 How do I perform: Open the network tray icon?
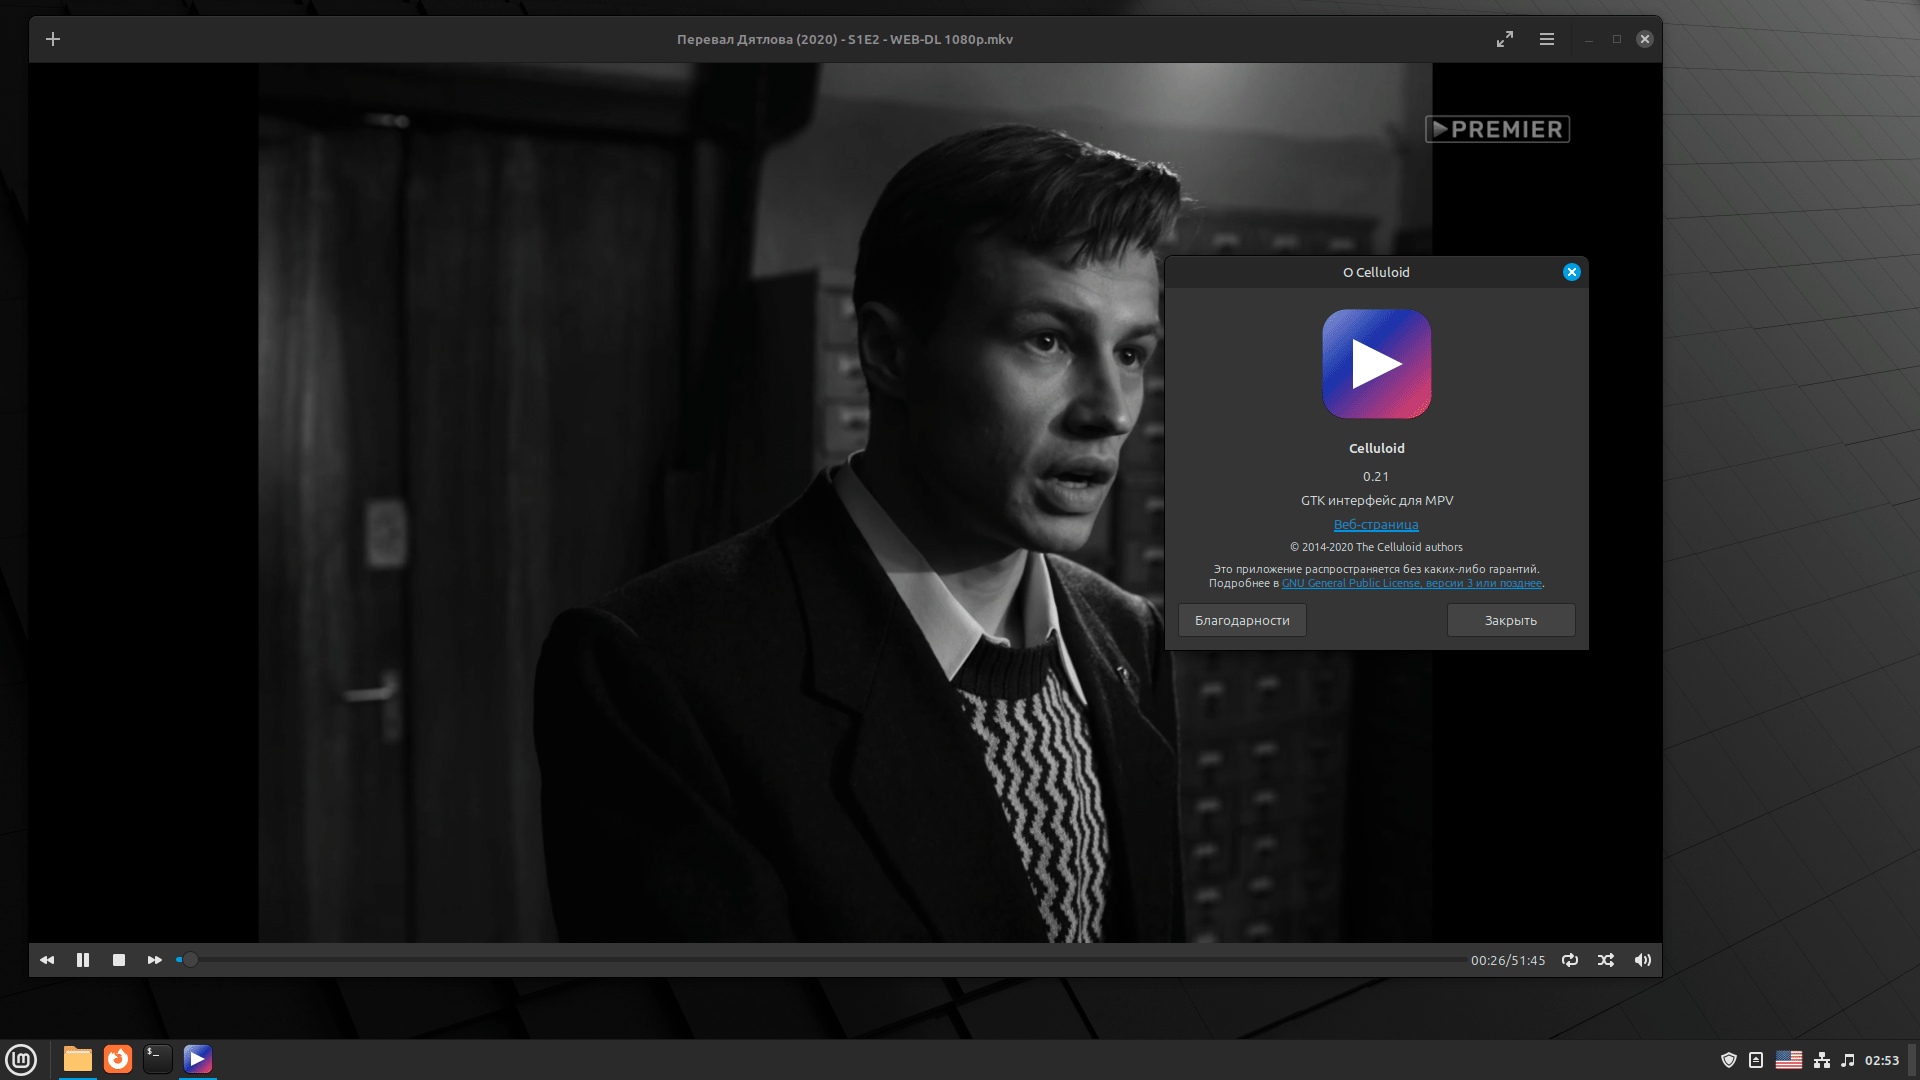pyautogui.click(x=1822, y=1060)
